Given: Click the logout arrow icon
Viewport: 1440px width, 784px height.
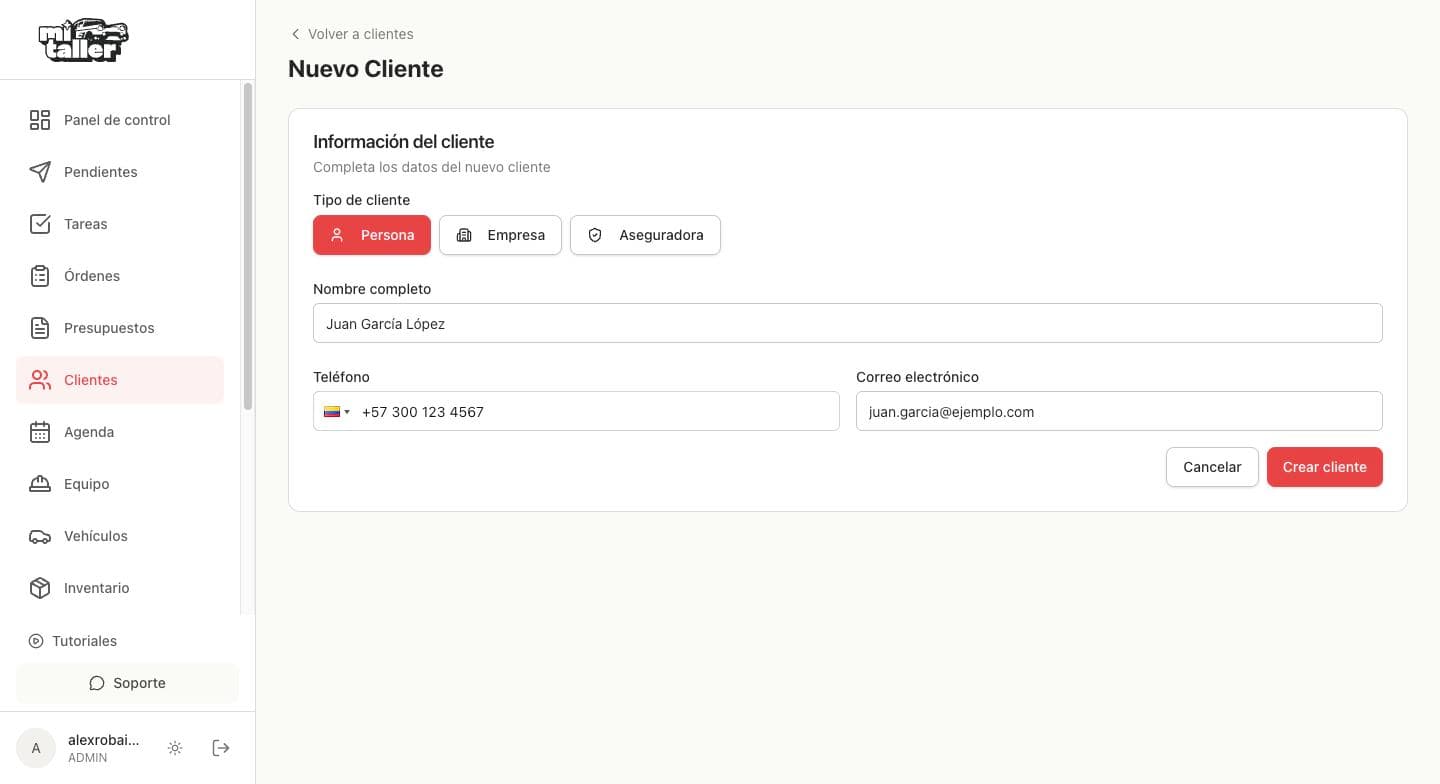Looking at the screenshot, I should [221, 748].
